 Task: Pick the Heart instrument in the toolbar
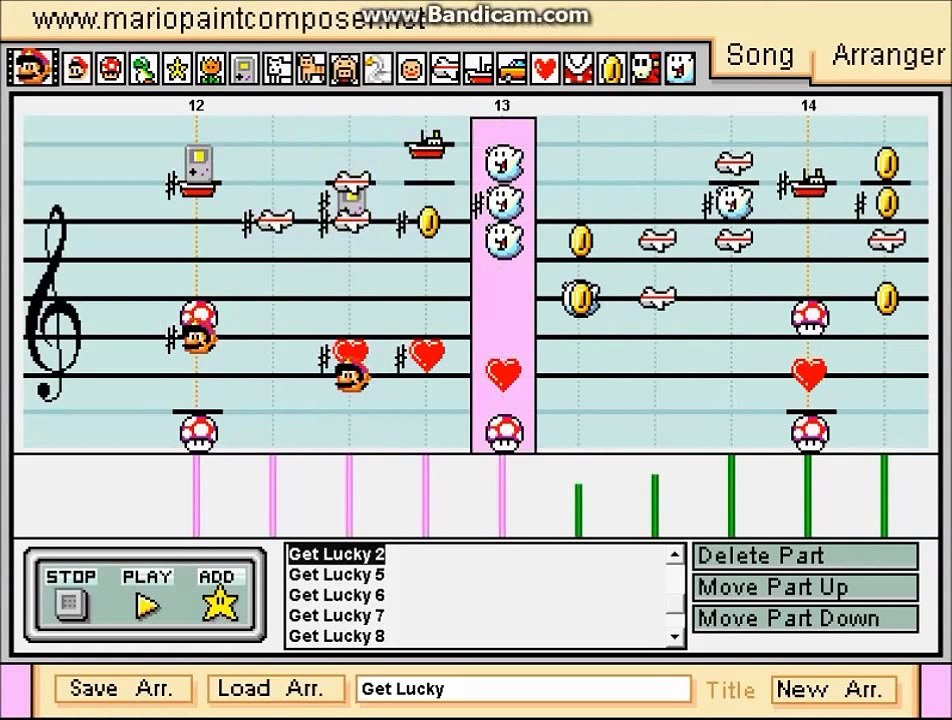click(545, 68)
